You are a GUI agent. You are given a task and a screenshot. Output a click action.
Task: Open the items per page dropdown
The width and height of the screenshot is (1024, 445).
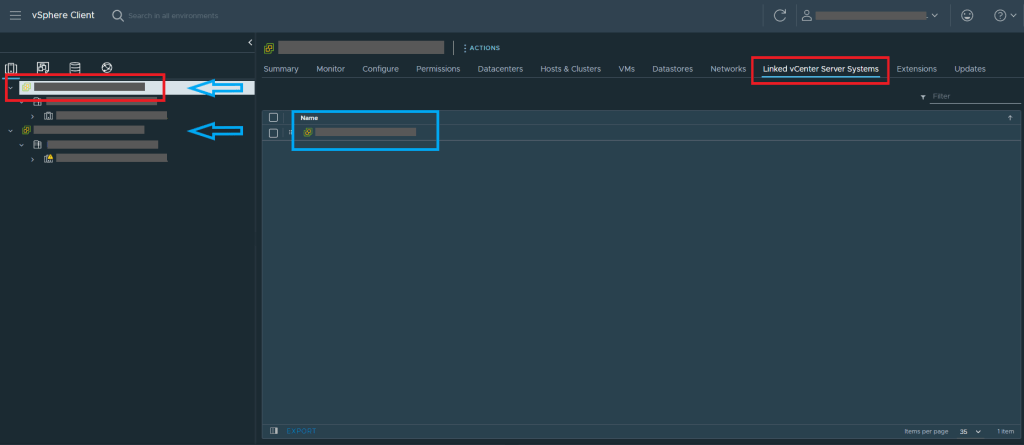[x=970, y=431]
